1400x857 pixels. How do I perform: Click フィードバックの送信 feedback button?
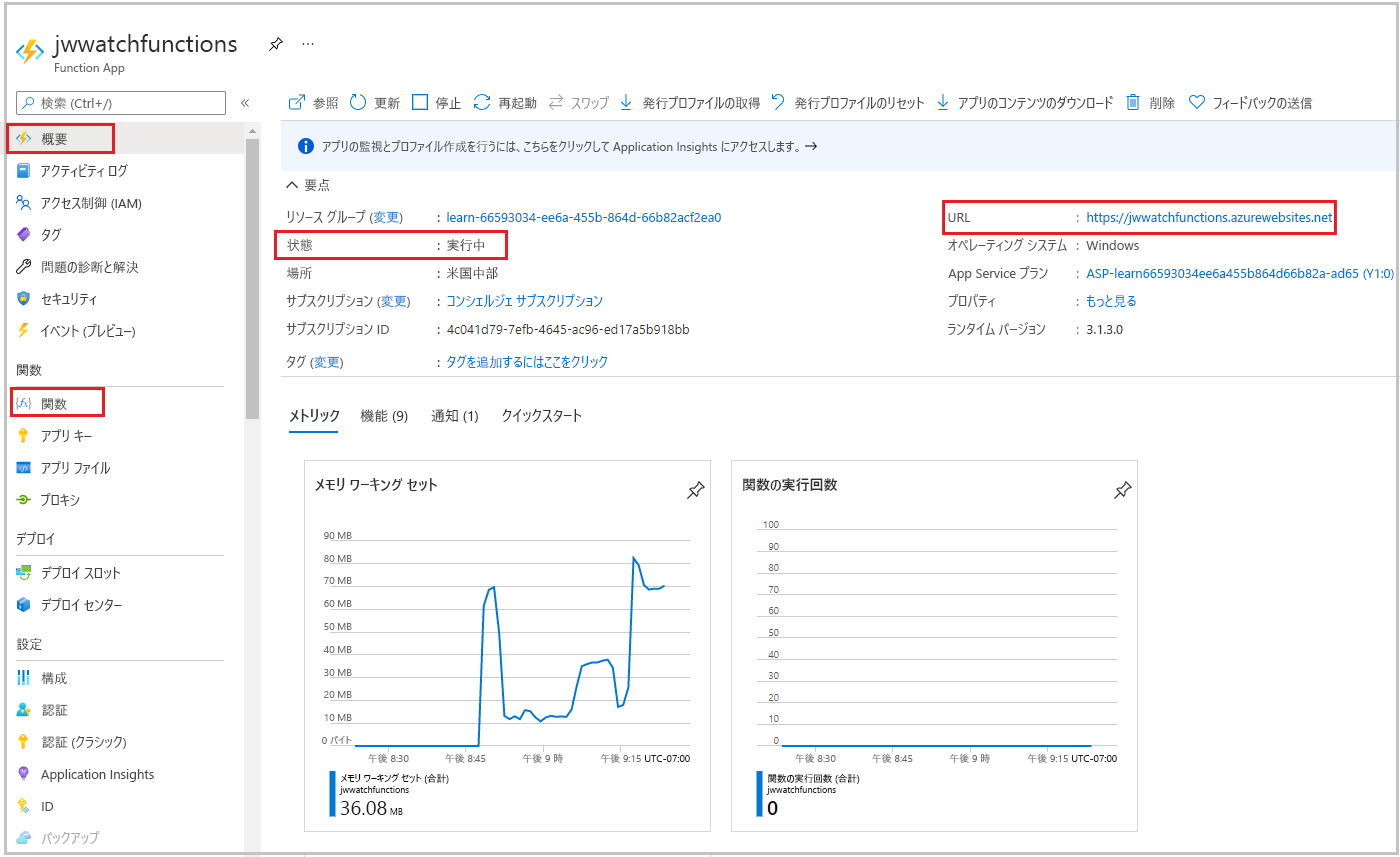1250,103
